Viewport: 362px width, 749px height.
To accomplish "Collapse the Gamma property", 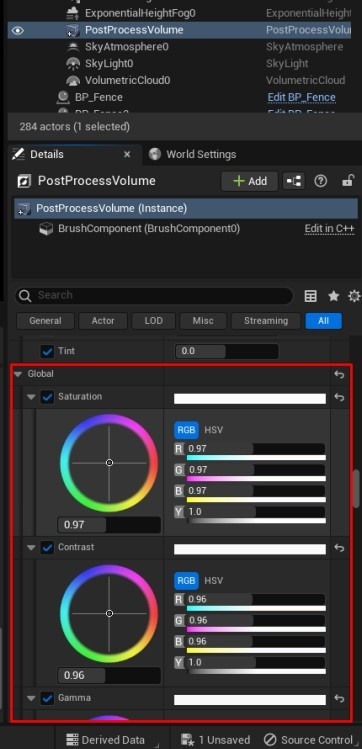I will click(32, 698).
